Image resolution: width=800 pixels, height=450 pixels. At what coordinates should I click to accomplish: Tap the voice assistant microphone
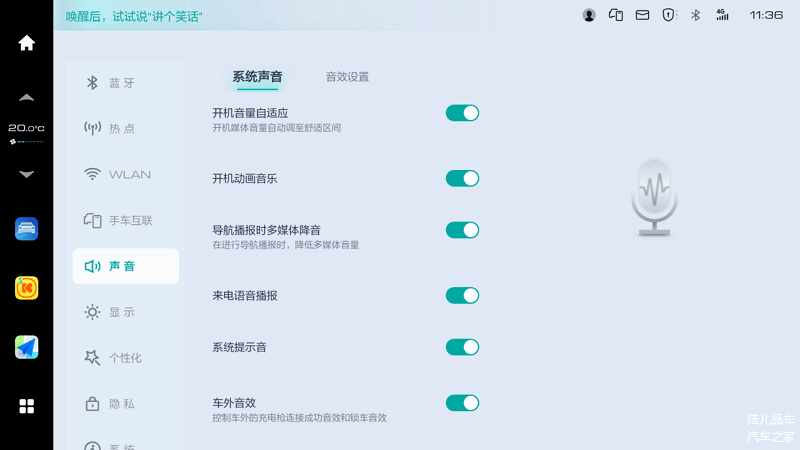coord(655,197)
